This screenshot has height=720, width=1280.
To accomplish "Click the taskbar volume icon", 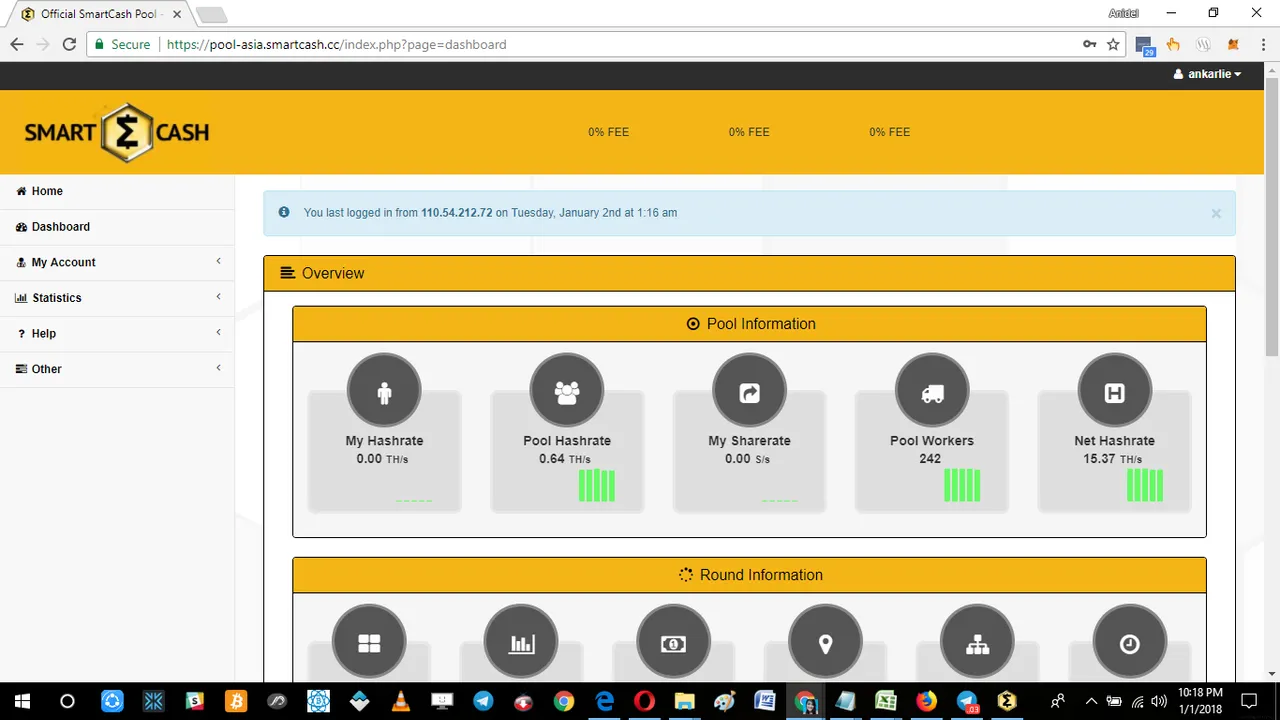I will point(1160,701).
